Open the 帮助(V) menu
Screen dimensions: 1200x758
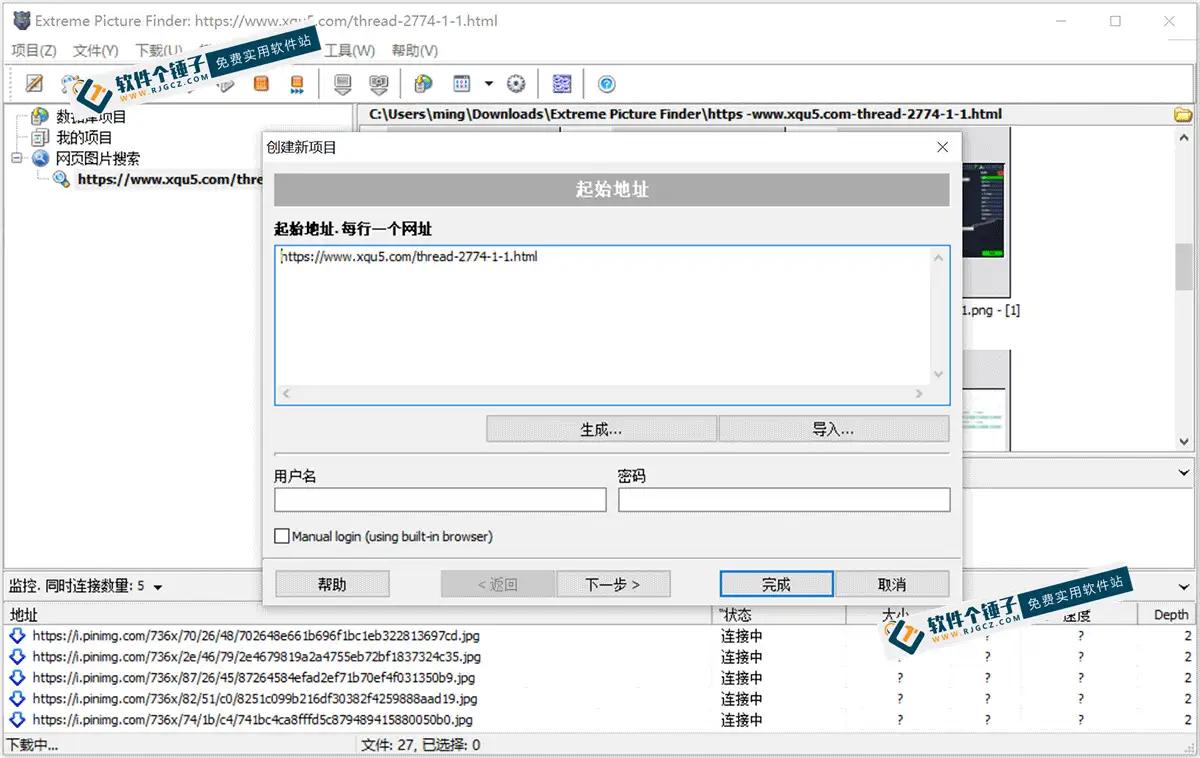[x=414, y=50]
